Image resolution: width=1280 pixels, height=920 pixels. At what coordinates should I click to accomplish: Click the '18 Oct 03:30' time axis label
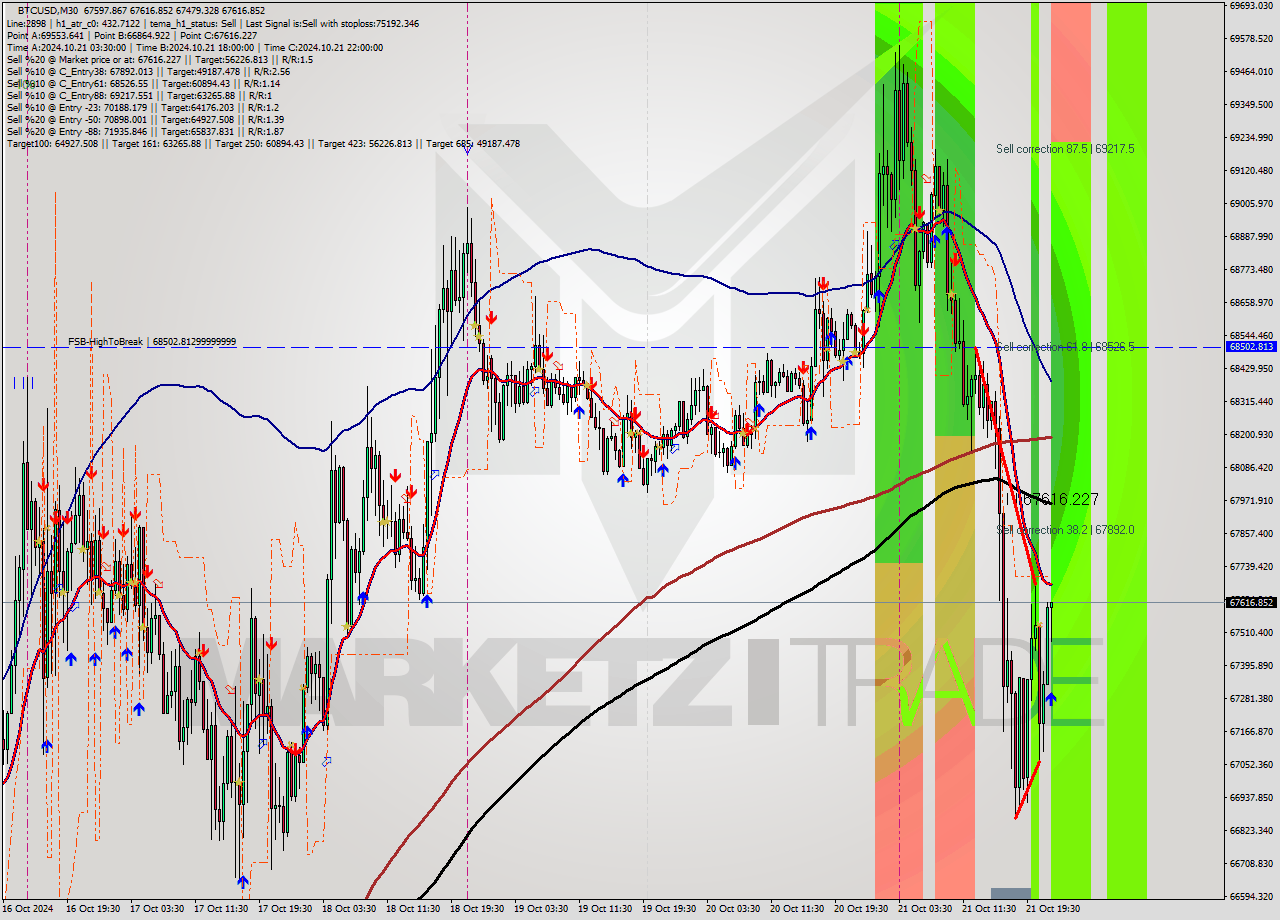click(x=349, y=909)
